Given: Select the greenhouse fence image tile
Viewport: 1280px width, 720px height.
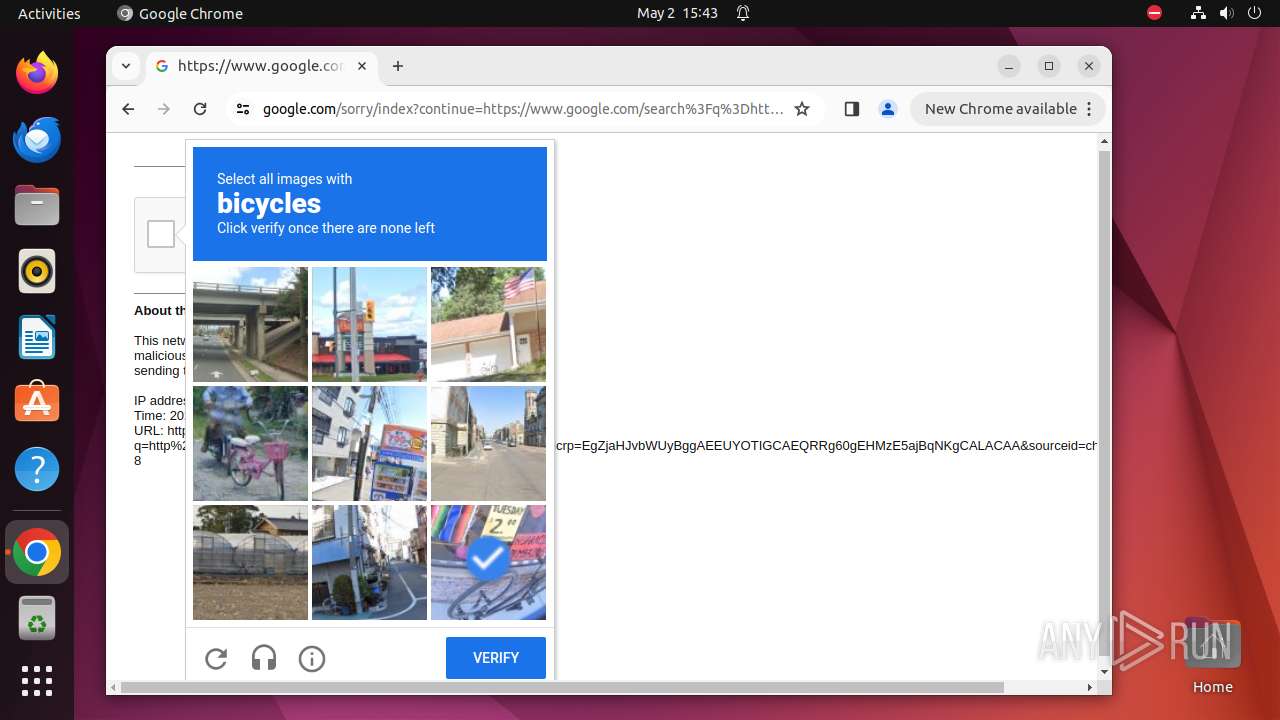Looking at the screenshot, I should [250, 562].
